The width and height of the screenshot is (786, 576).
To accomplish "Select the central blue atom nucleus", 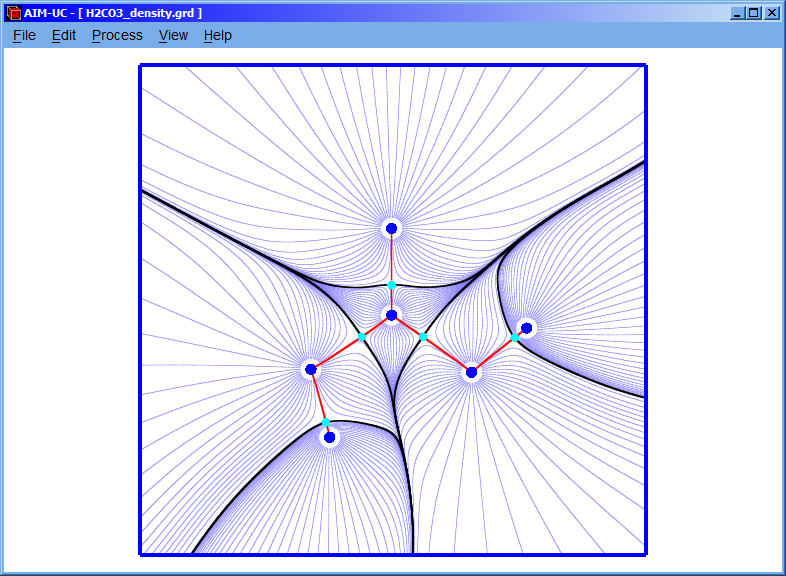I will coord(392,315).
